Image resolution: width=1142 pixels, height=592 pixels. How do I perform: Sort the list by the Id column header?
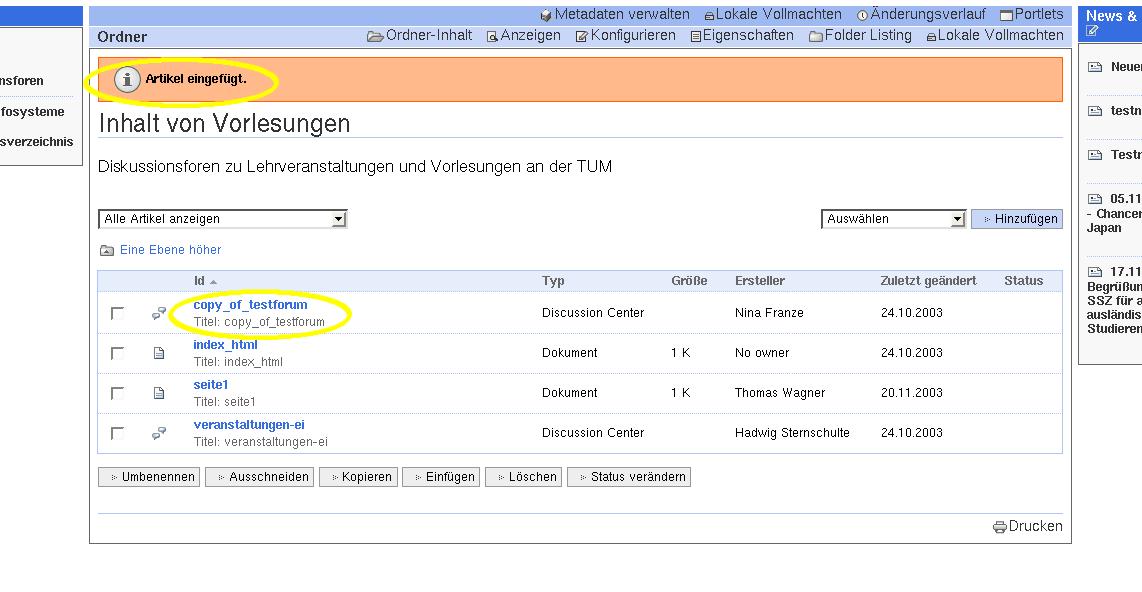(199, 281)
